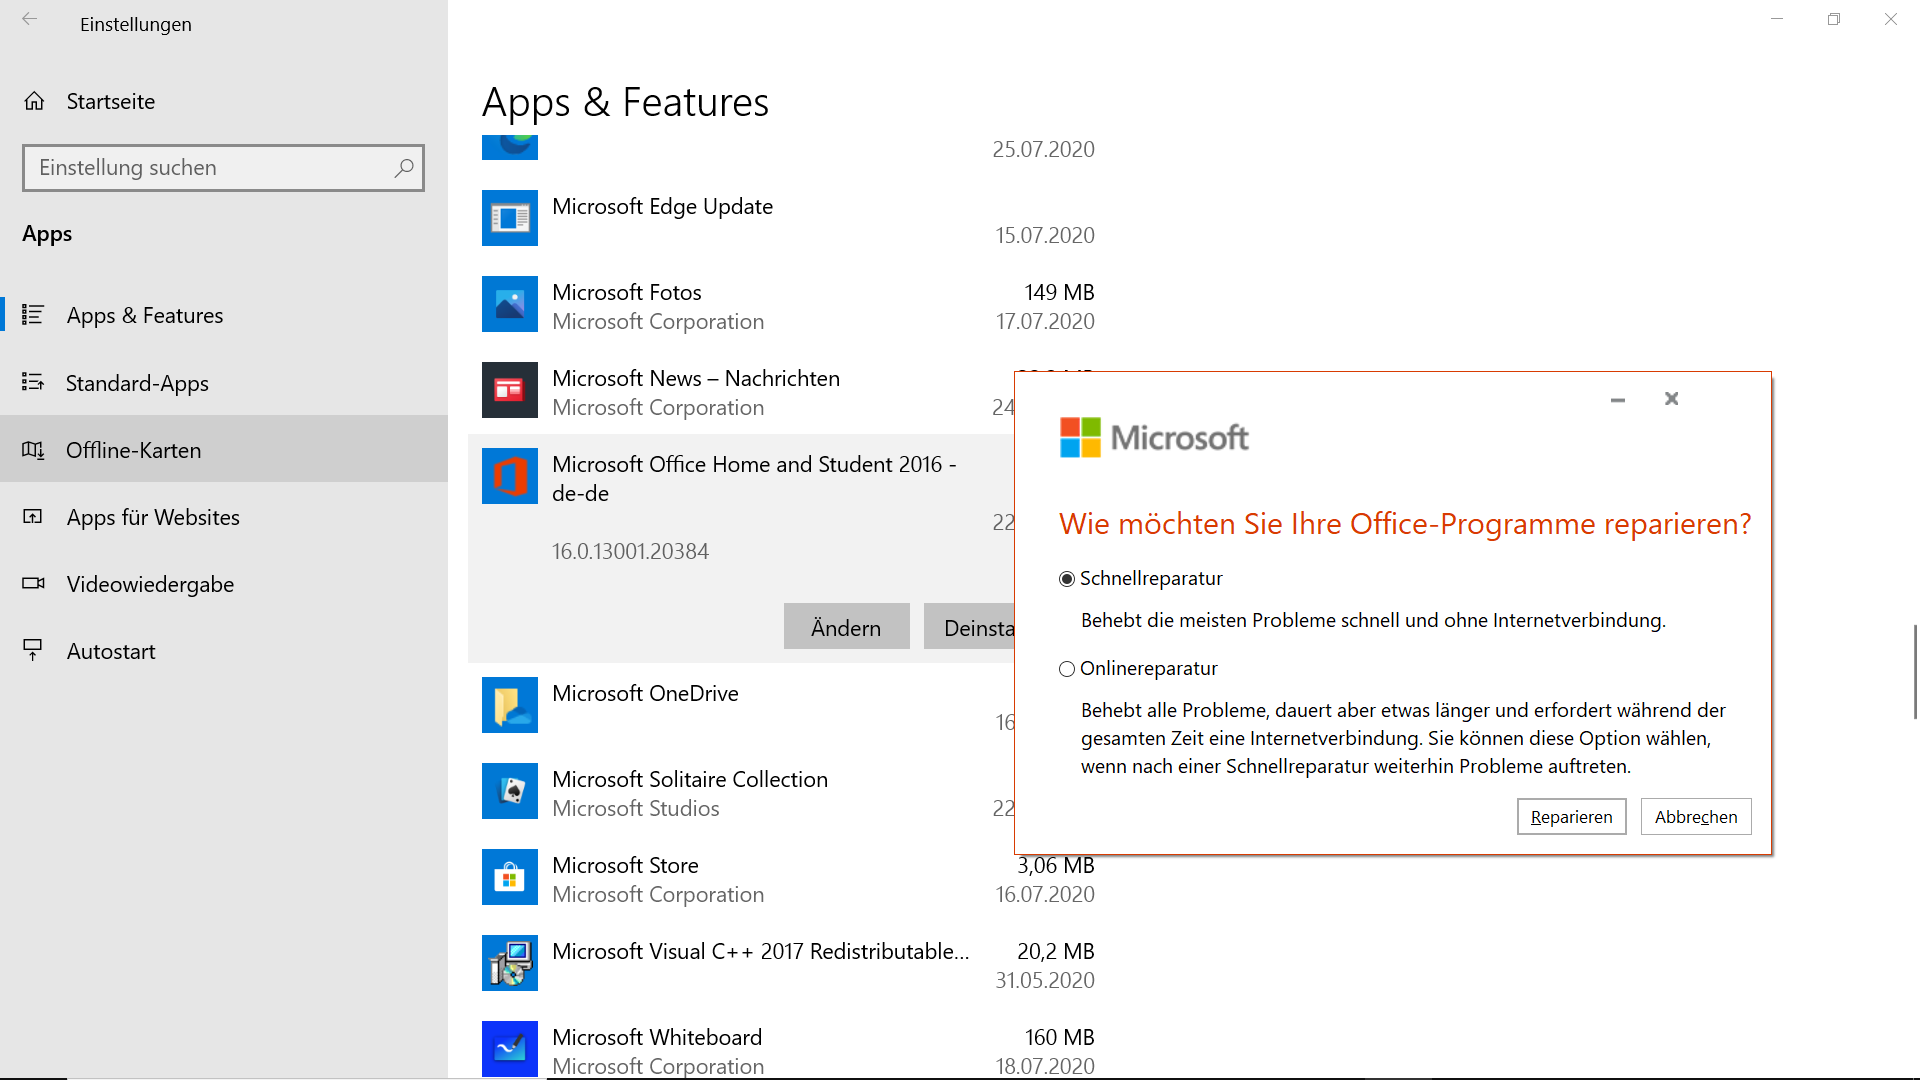The image size is (1920, 1080).
Task: Click the Onlinereparatur description text
Action: [1403, 738]
